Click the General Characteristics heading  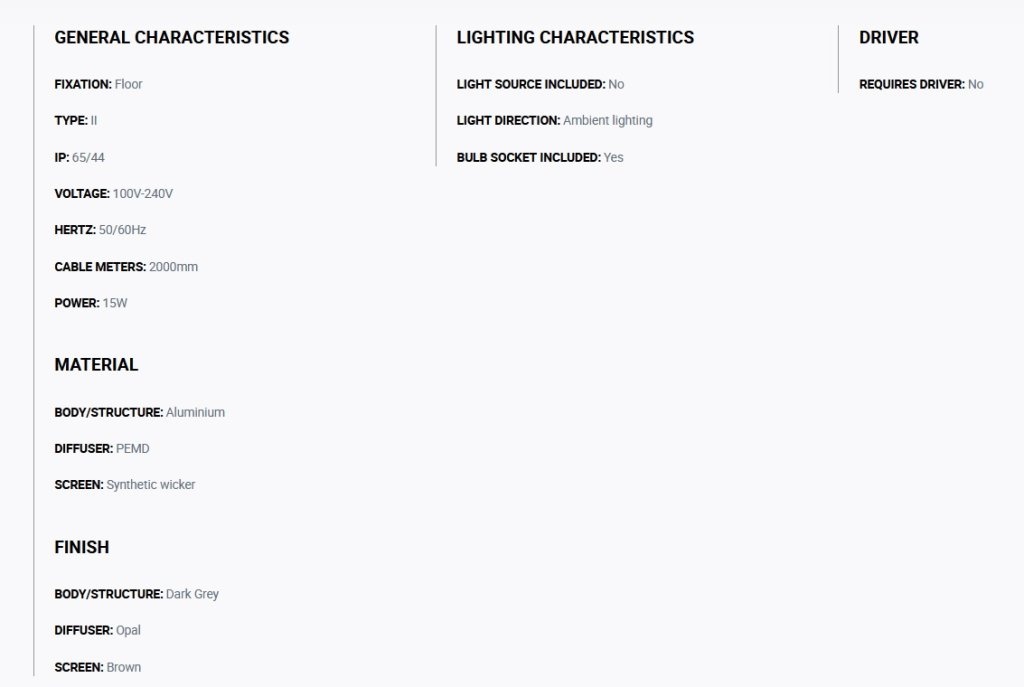pos(172,37)
